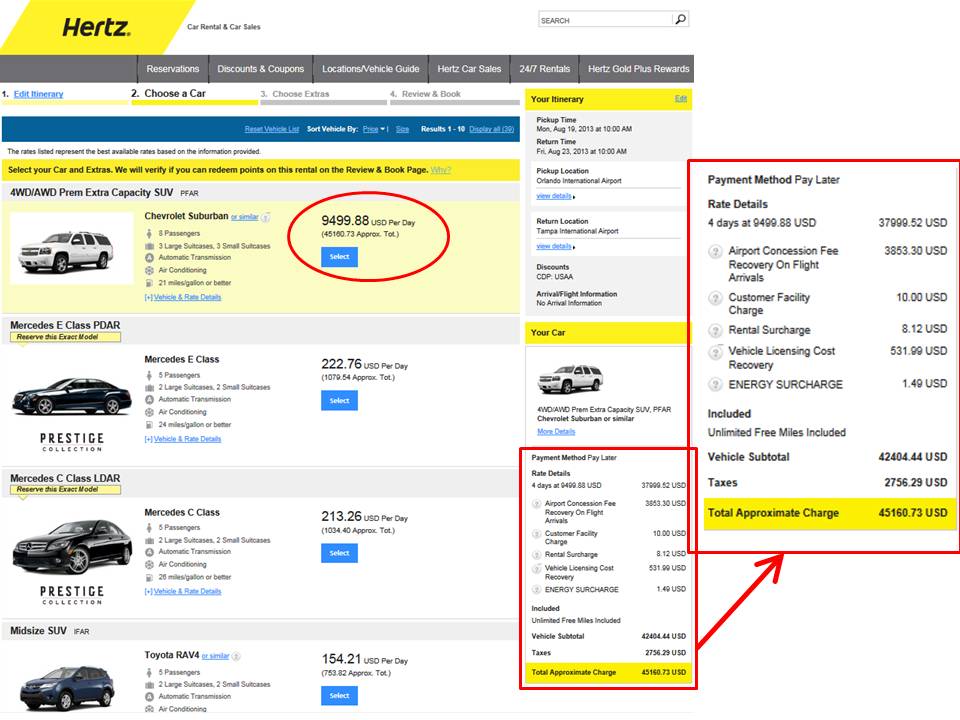This screenshot has width=960, height=720.
Task: Show view details for Return Location
Action: pyautogui.click(x=555, y=246)
